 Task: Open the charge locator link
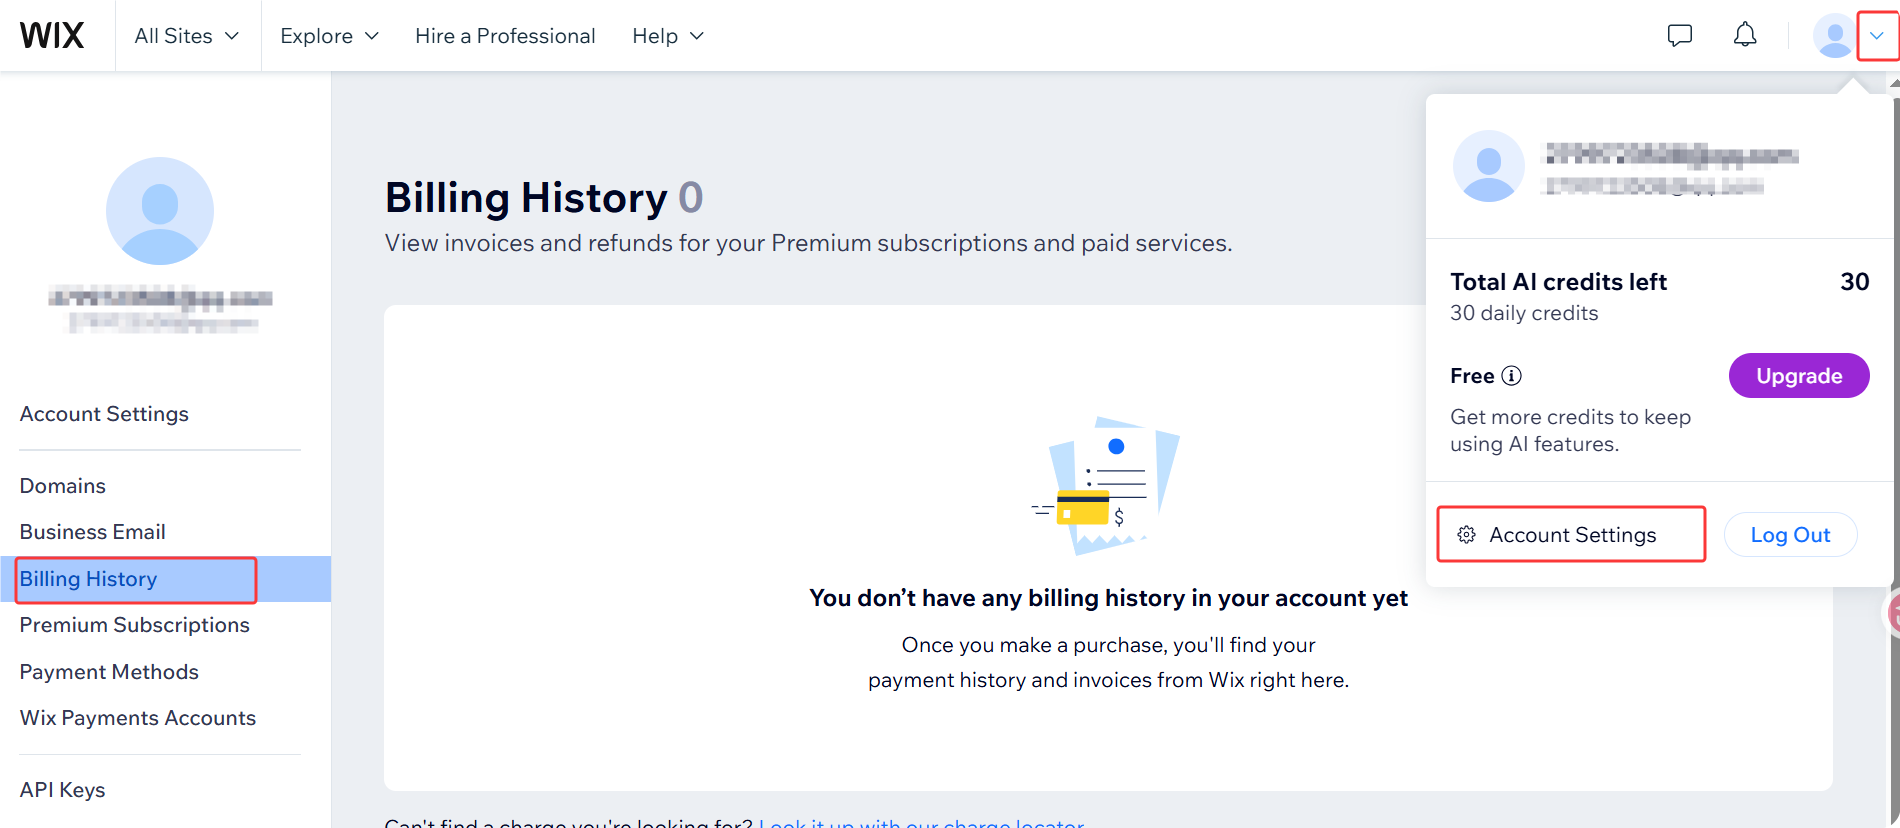tap(921, 823)
